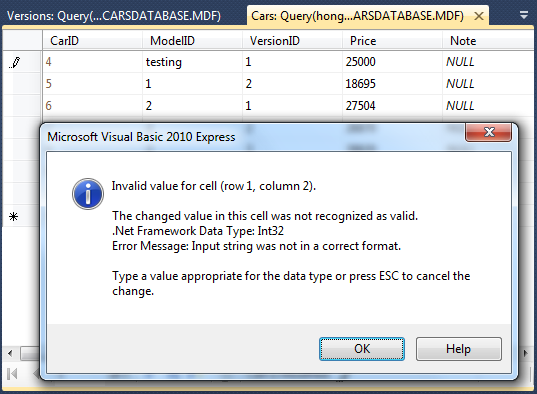Click the ModelID column header

(x=192, y=41)
